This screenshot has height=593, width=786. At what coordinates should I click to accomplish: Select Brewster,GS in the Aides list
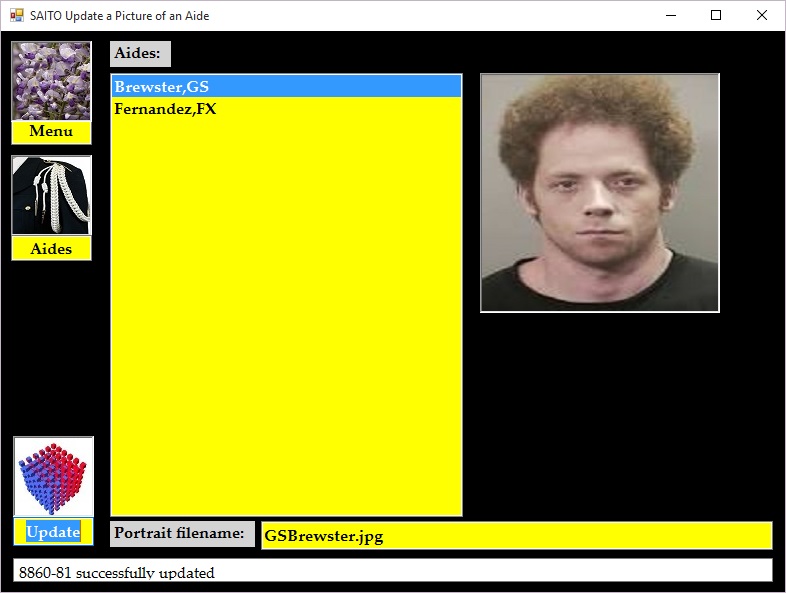click(286, 87)
